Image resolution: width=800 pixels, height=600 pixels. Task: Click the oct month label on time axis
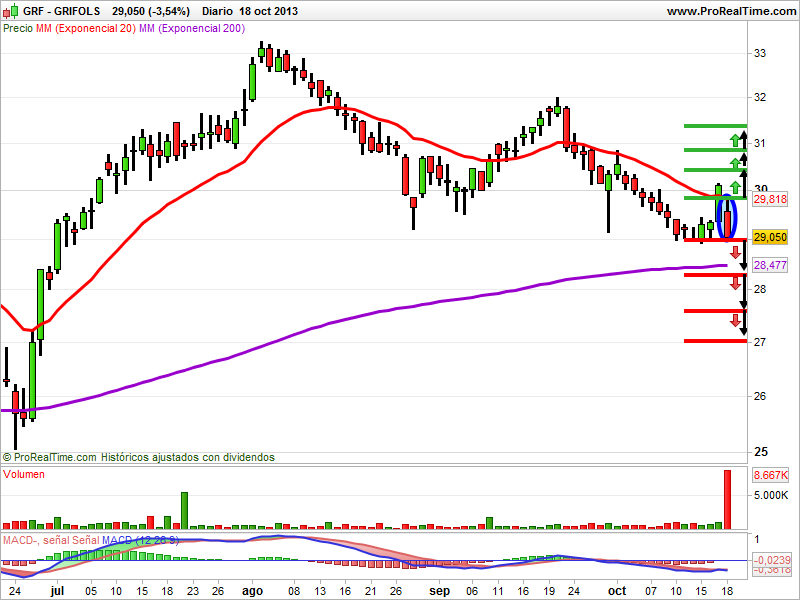(x=617, y=591)
